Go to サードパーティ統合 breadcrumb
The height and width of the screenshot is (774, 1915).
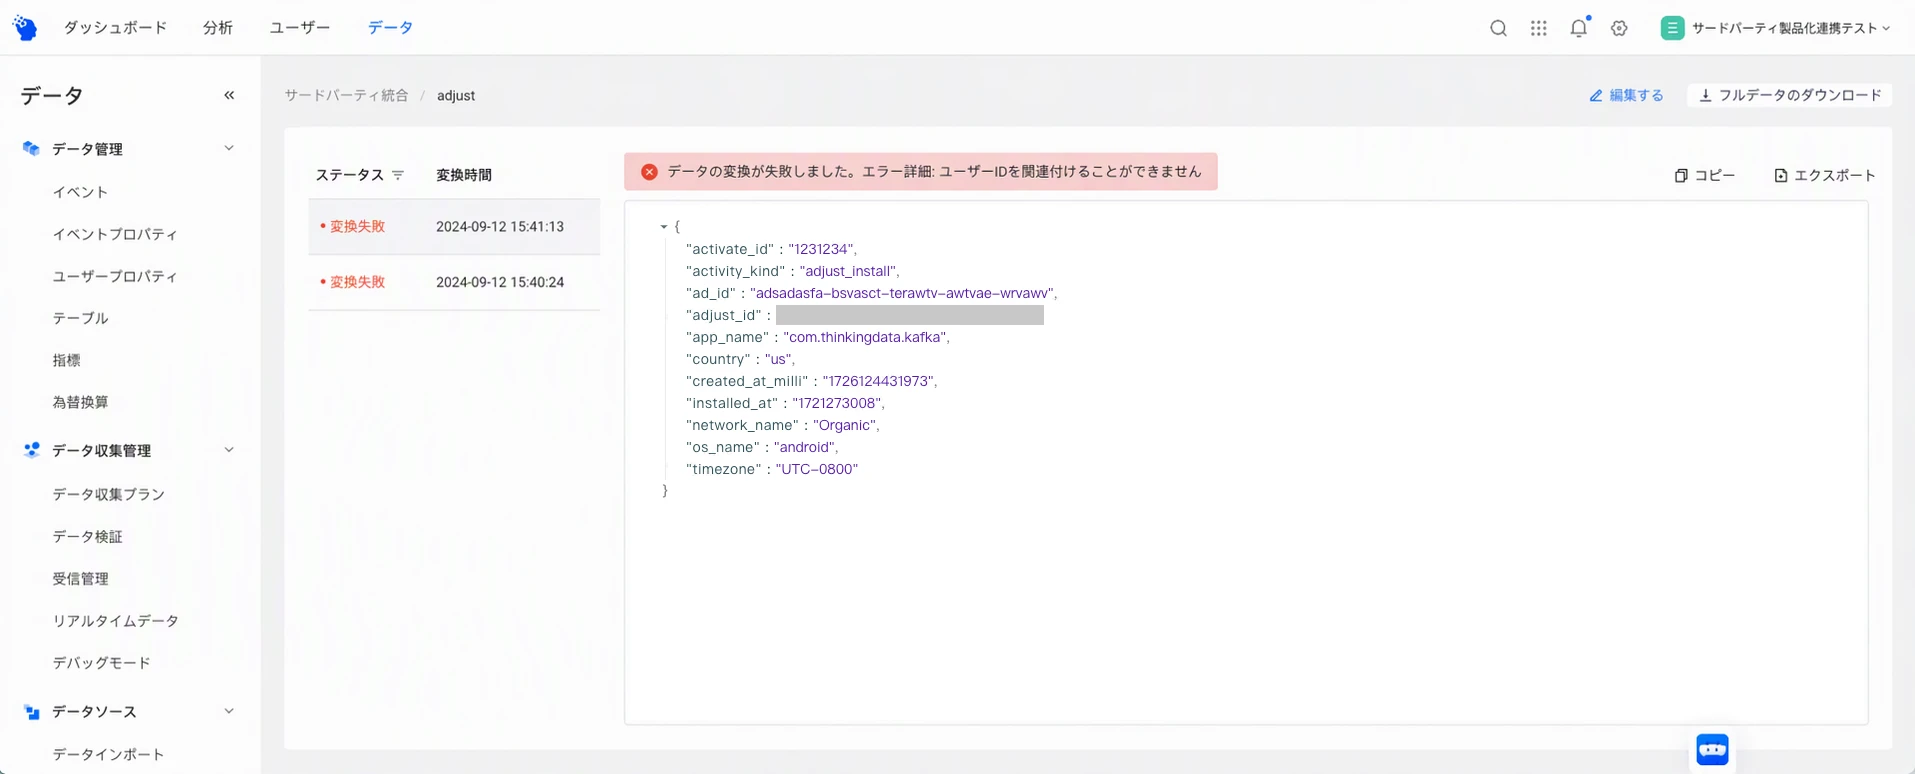[x=347, y=96]
